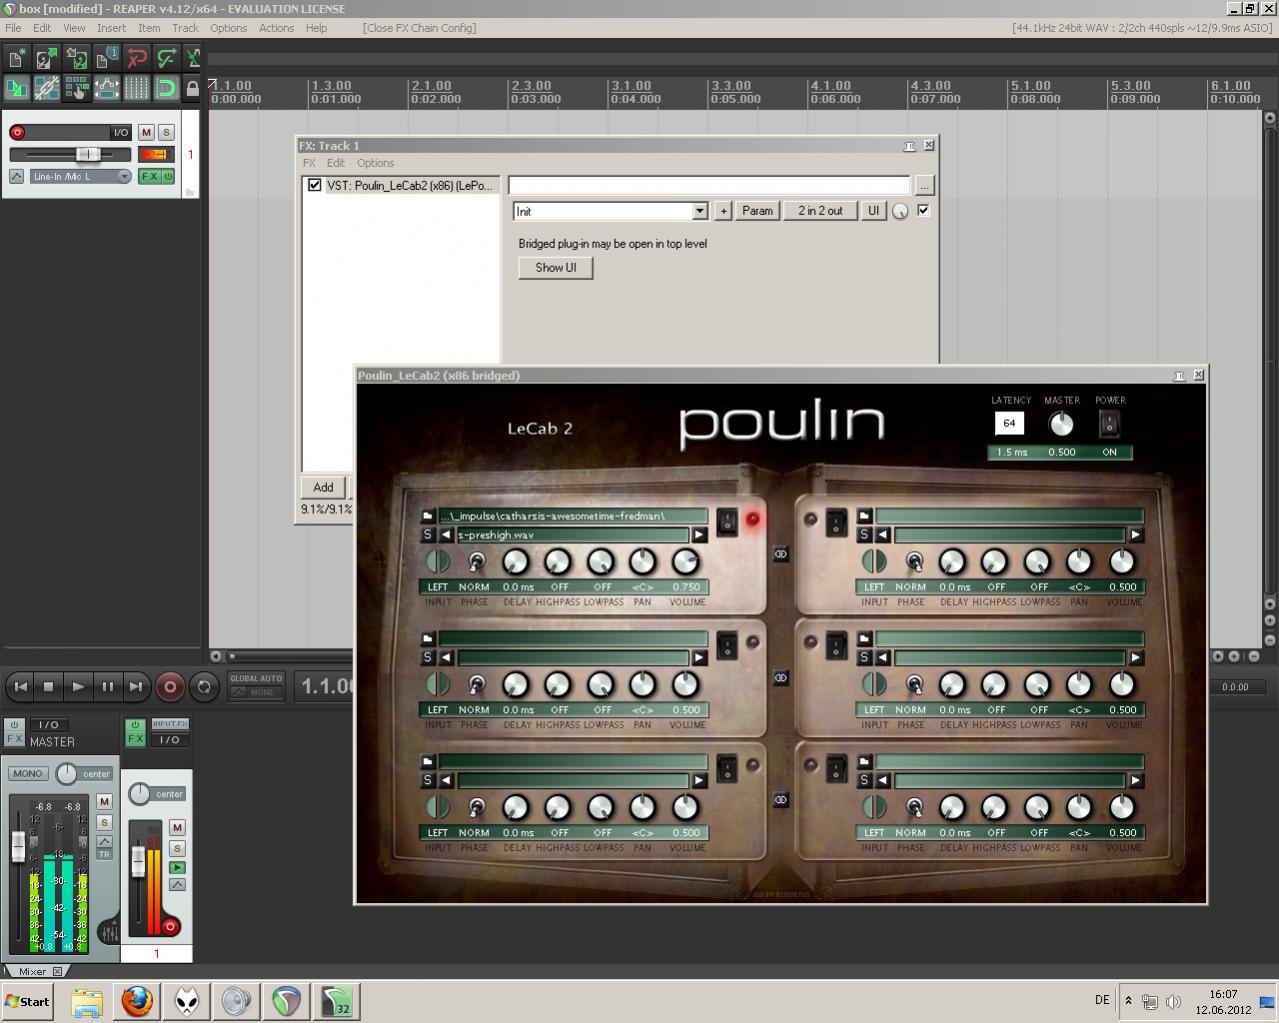
Task: Toggle move envelope points with items icon
Action: pyautogui.click(x=106, y=89)
